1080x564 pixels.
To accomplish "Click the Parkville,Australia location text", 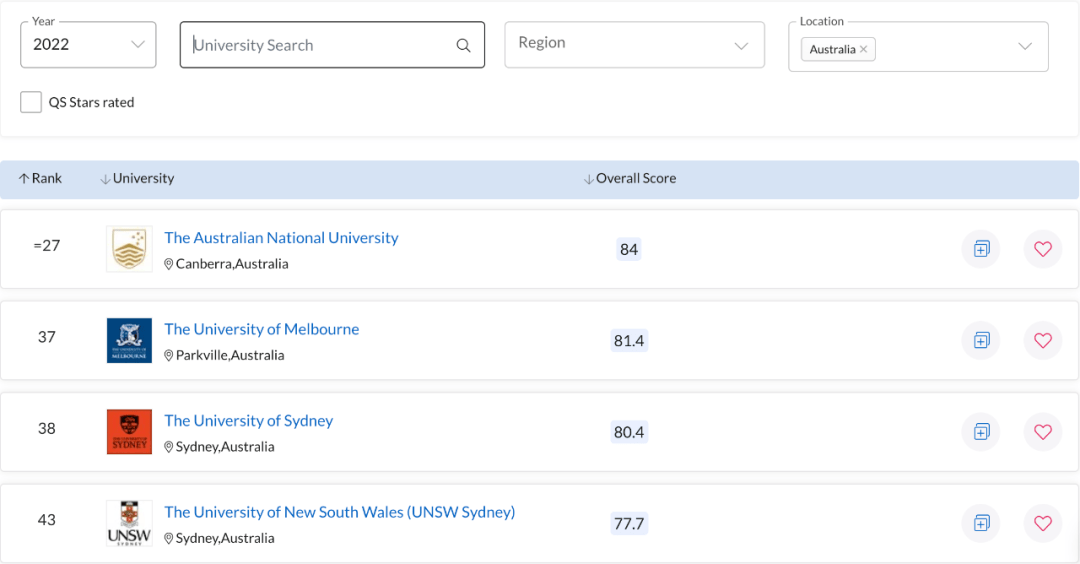I will coord(230,355).
